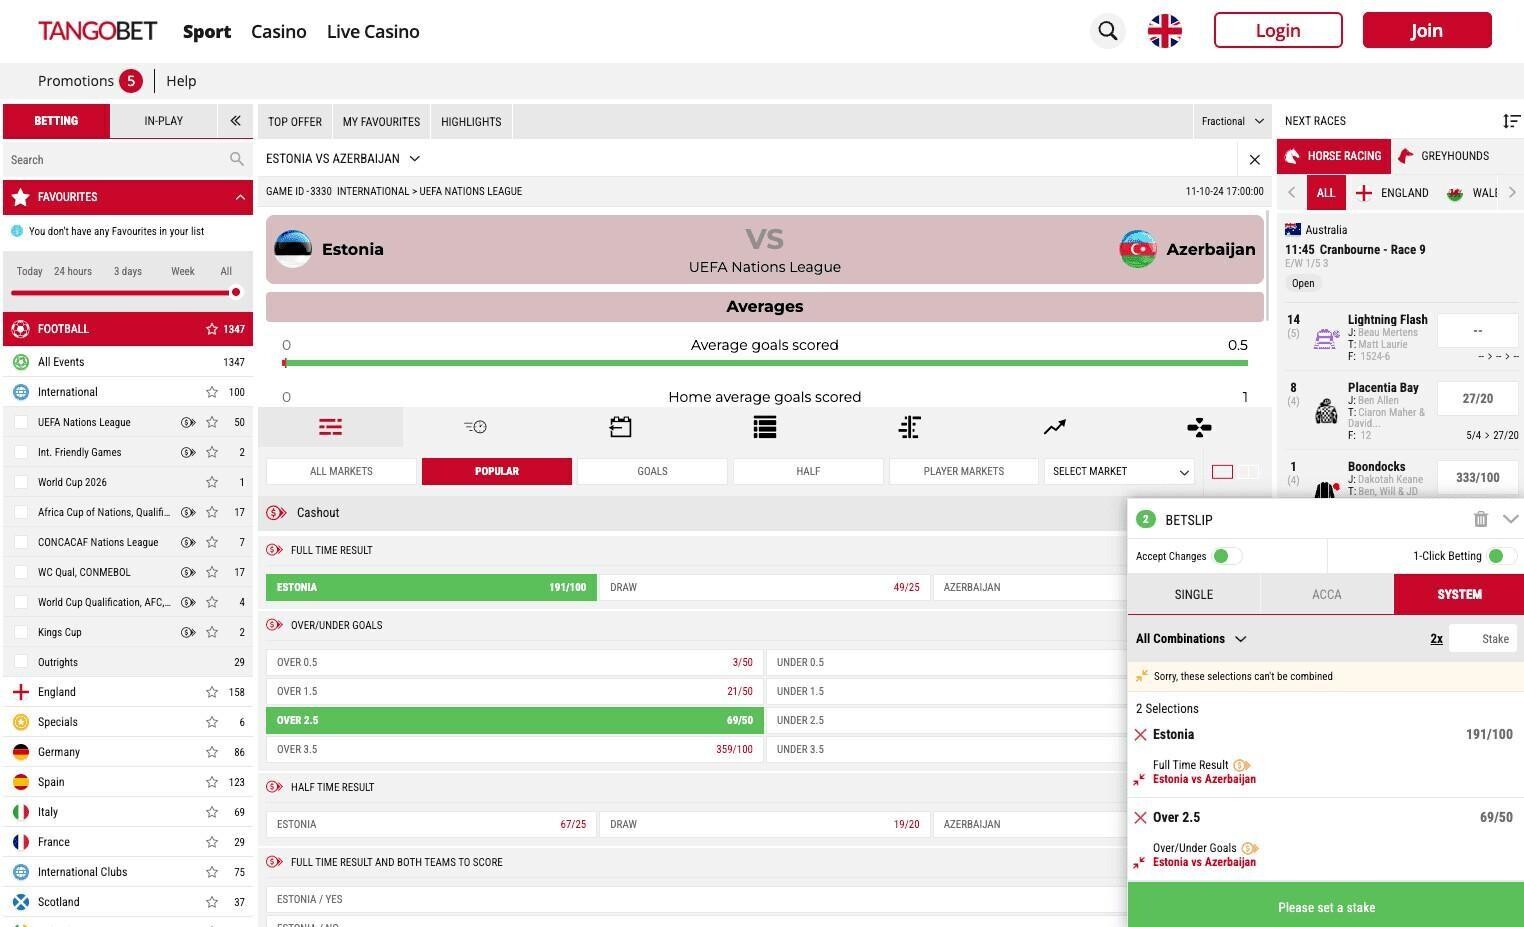Screen dimensions: 1524x927
Task: Switch to two-column market layout icon
Action: [x=1249, y=471]
